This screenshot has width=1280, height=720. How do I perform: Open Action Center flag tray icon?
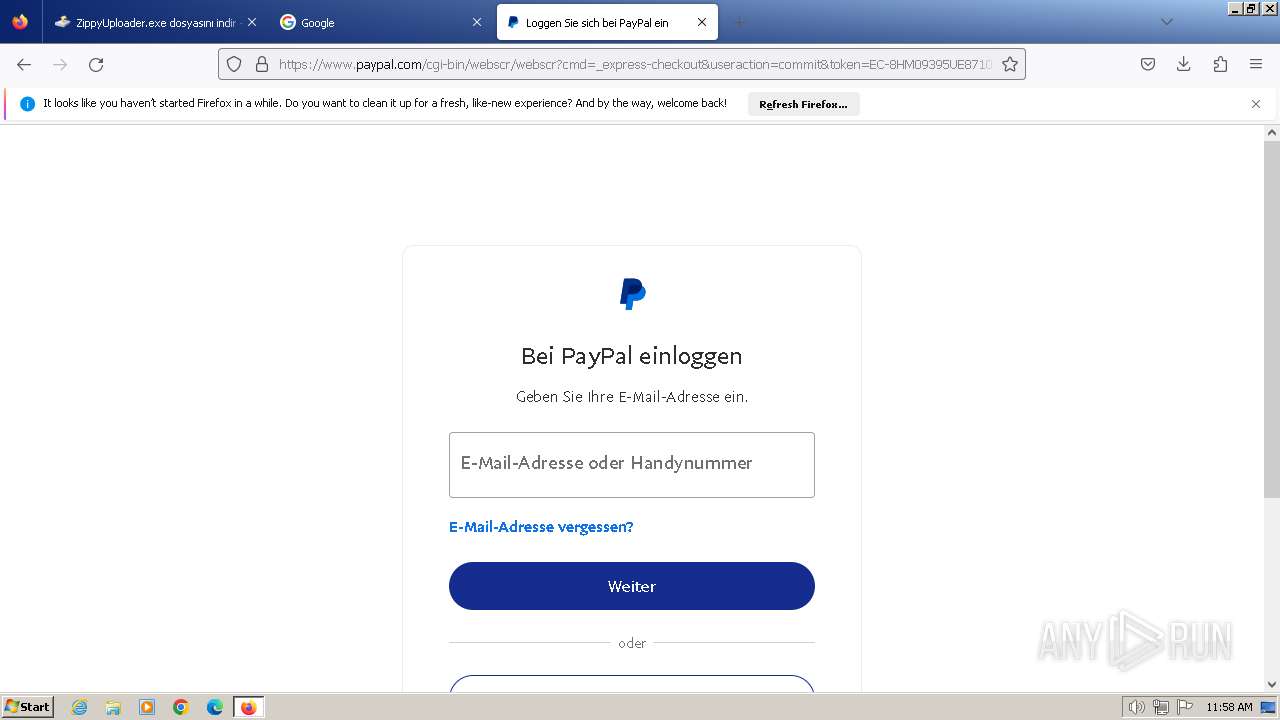pos(1184,707)
